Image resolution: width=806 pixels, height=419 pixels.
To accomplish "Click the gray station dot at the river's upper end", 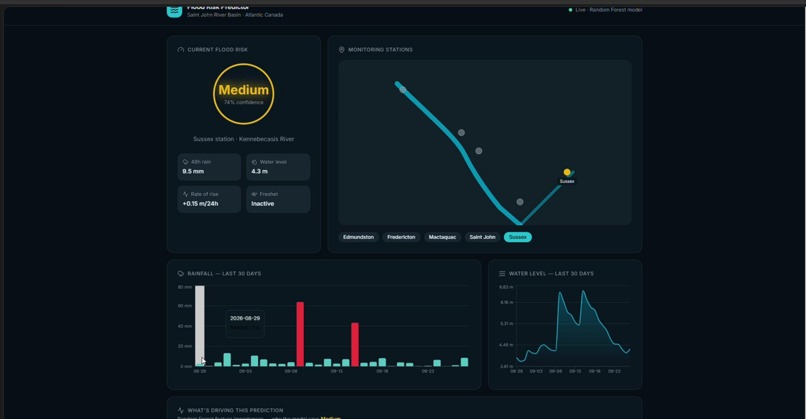I will click(402, 89).
